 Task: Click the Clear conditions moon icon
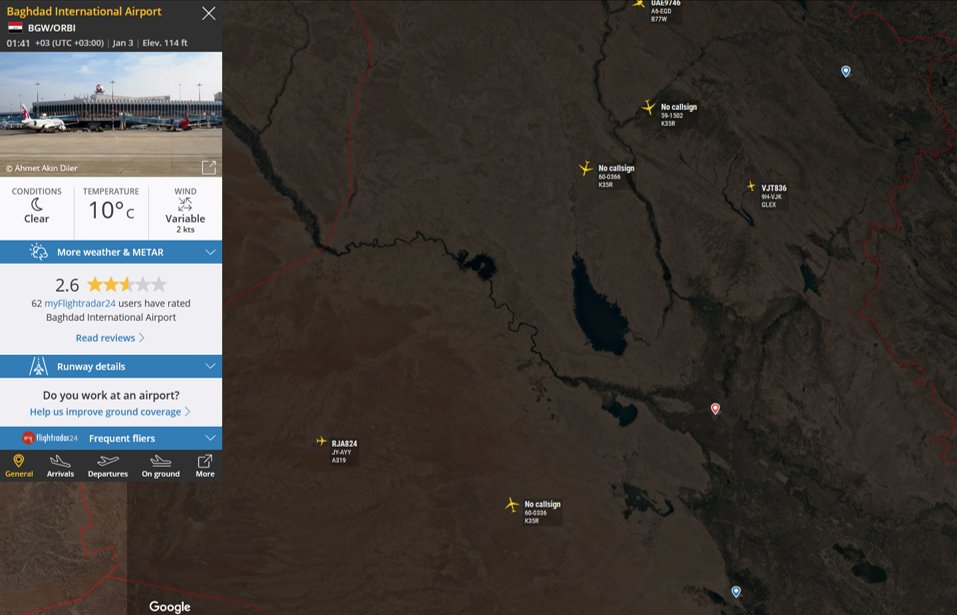point(37,205)
